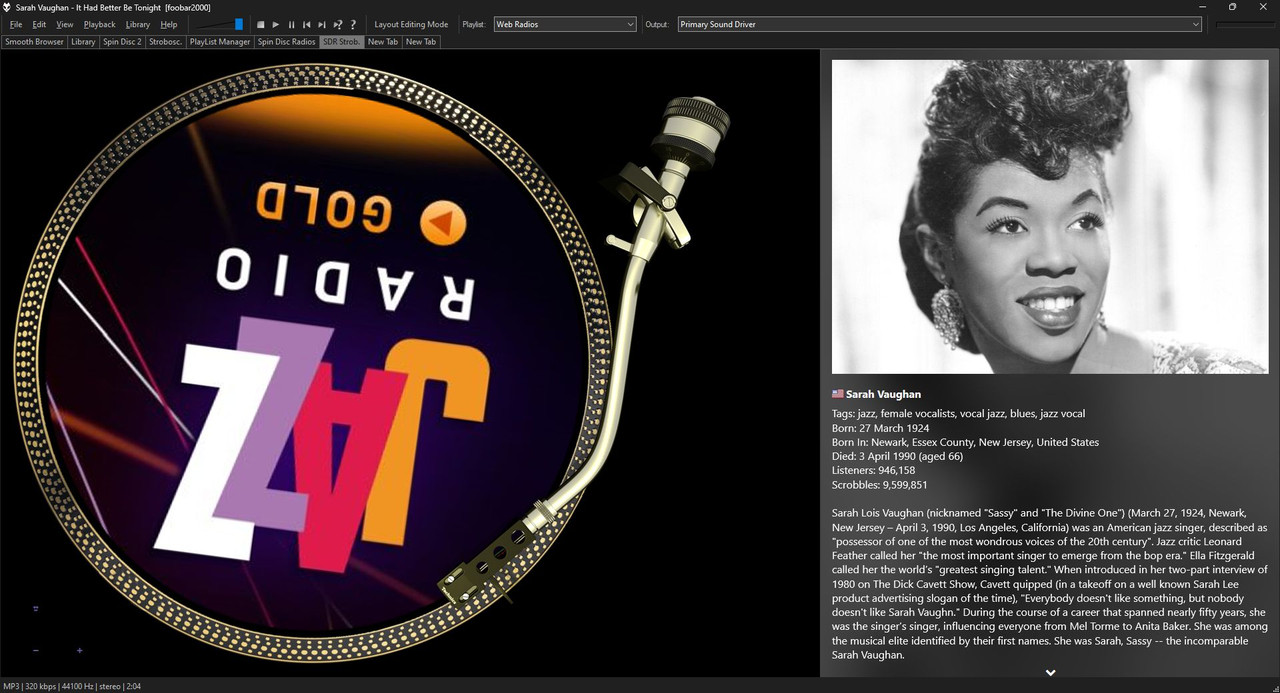The width and height of the screenshot is (1280, 693).
Task: Click the Layout Editing Mode button
Action: pyautogui.click(x=411, y=24)
